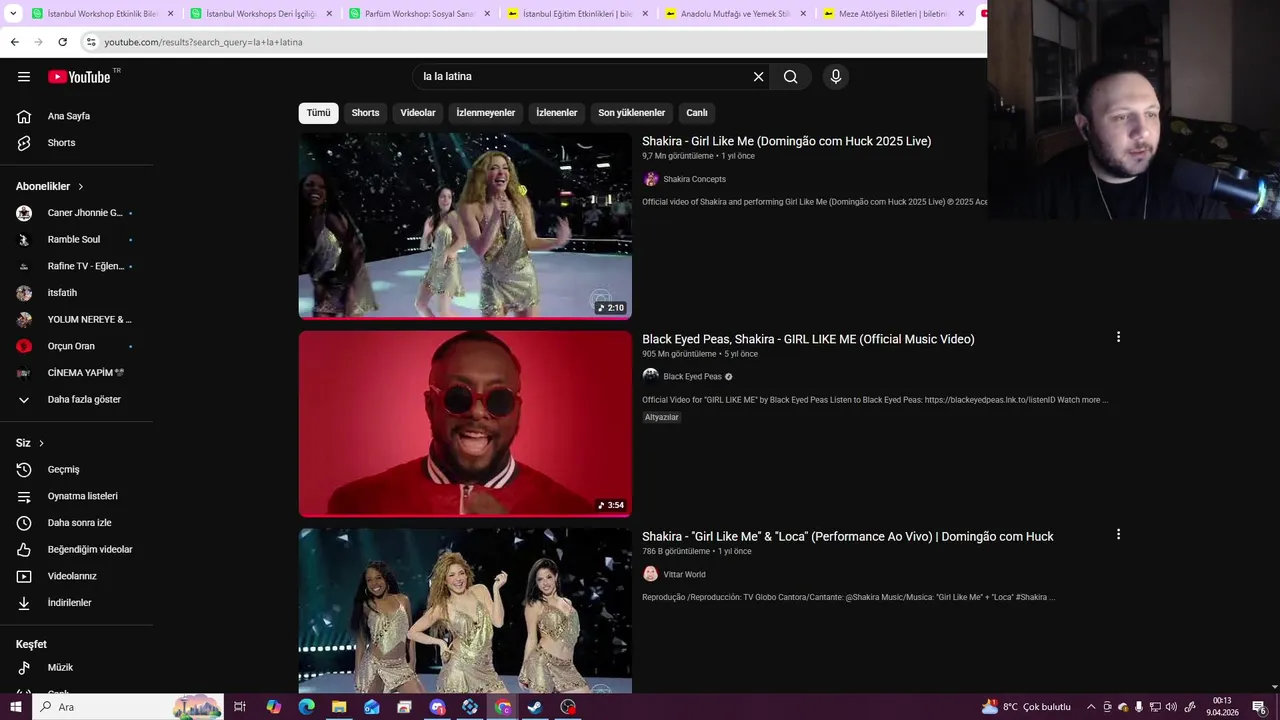Open options menu for Black Eyed Peas video
The image size is (1280, 720).
[x=1118, y=337]
